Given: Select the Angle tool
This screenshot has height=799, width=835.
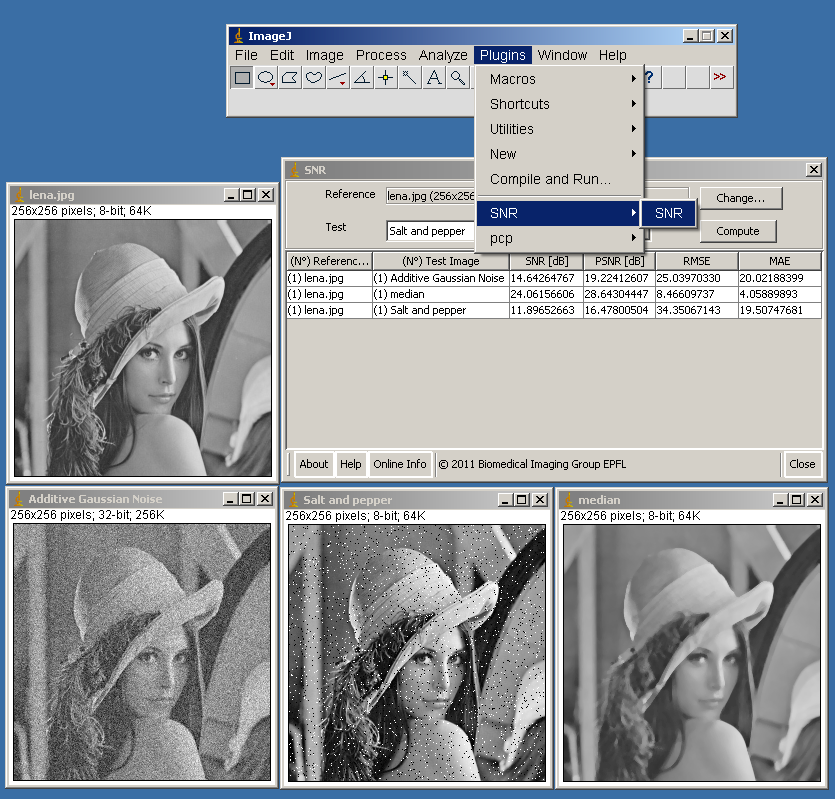Looking at the screenshot, I should (362, 78).
